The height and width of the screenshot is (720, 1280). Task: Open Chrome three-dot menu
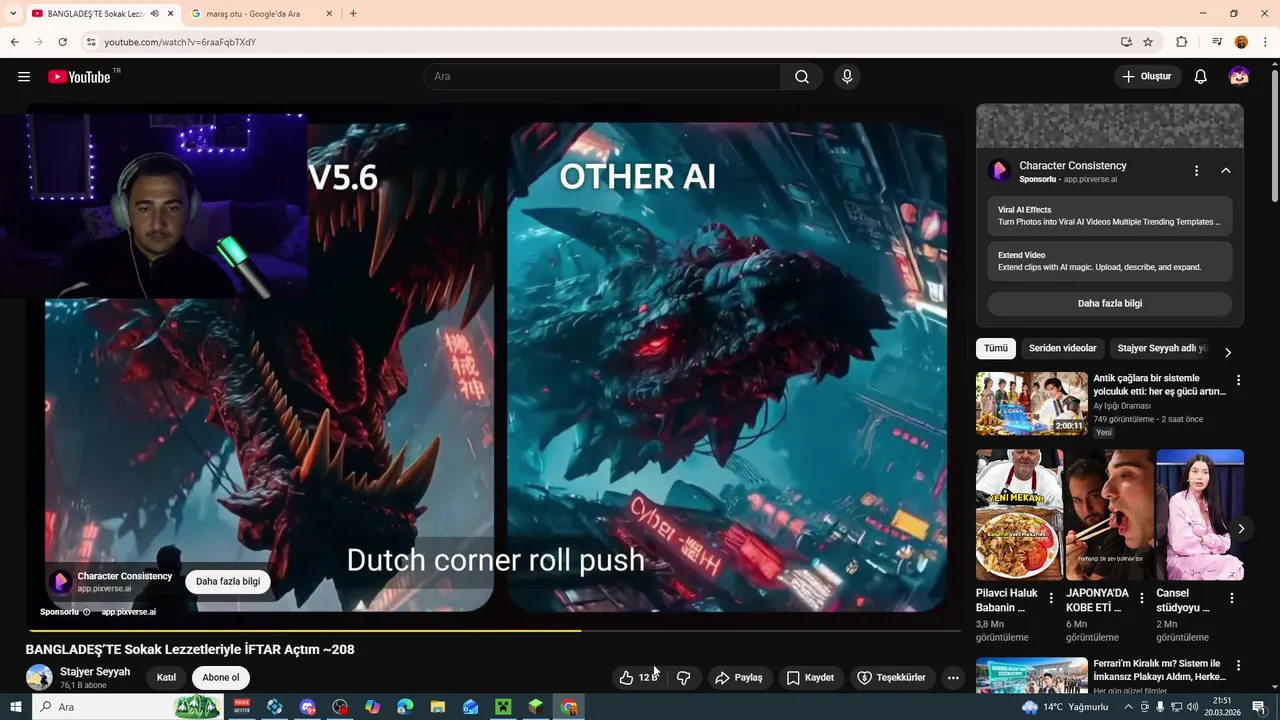tap(1266, 42)
